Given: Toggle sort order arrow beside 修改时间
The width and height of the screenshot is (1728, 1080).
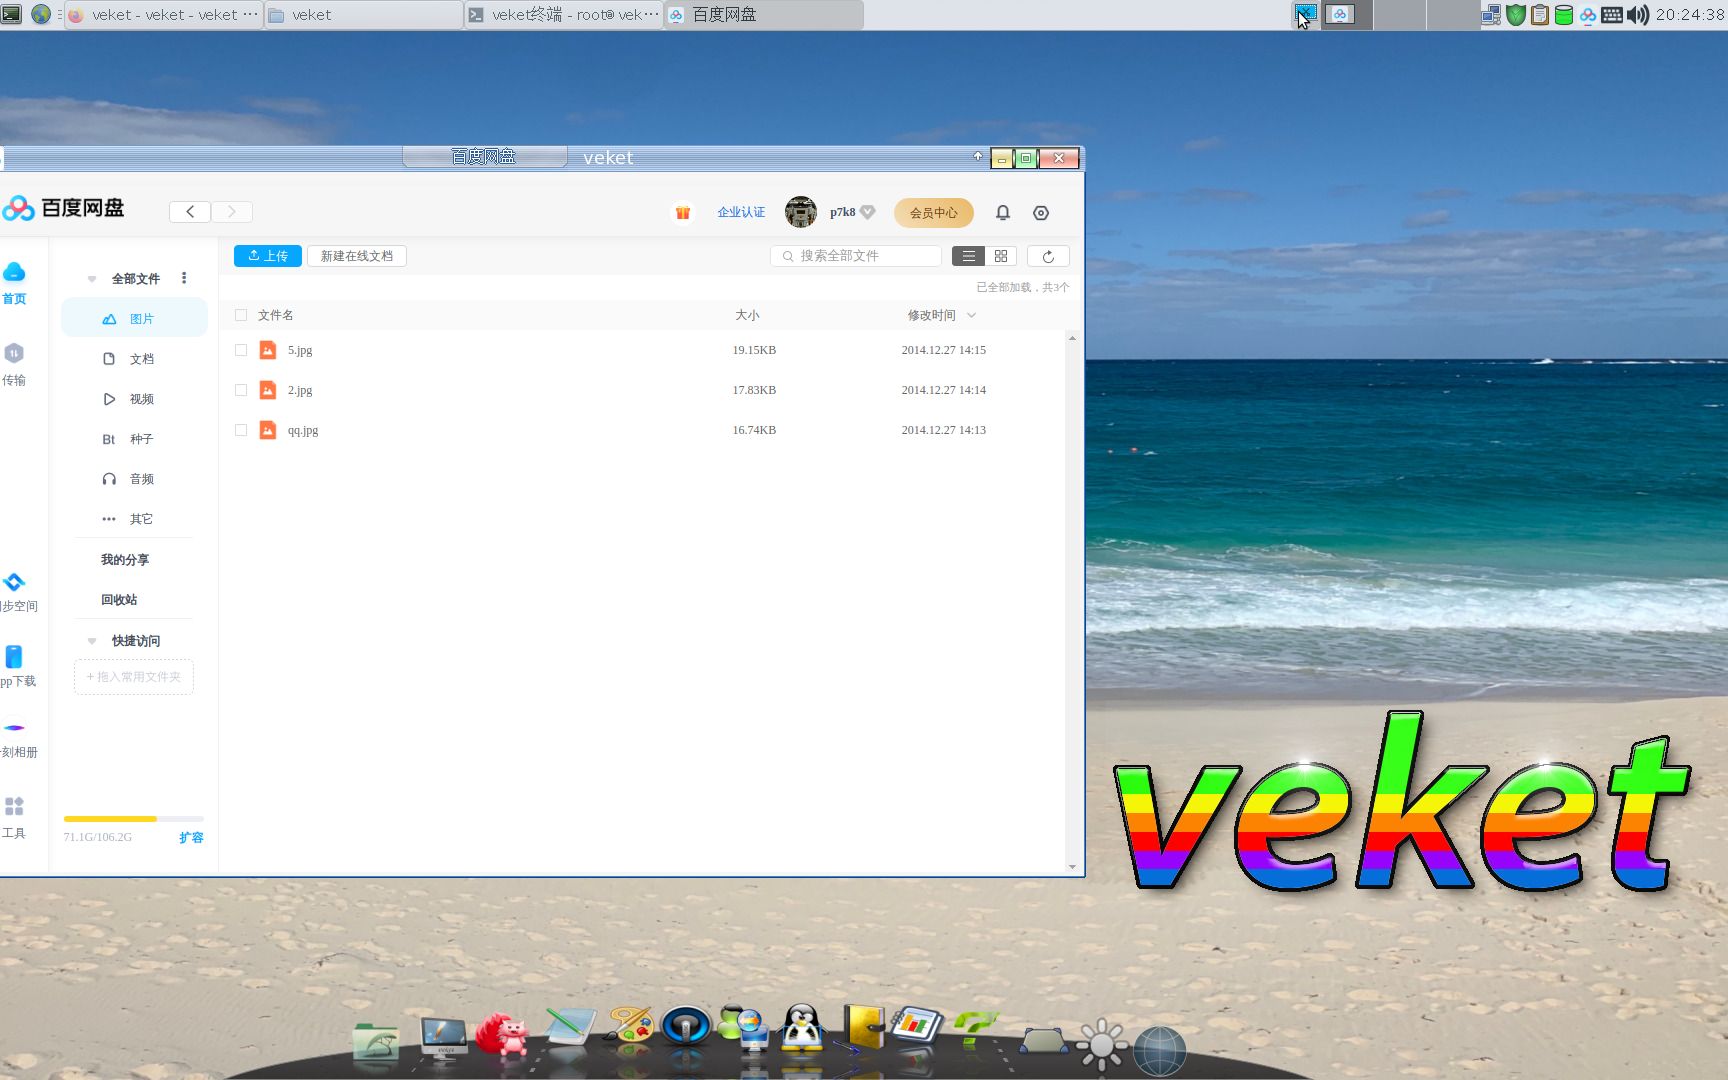Looking at the screenshot, I should point(971,315).
